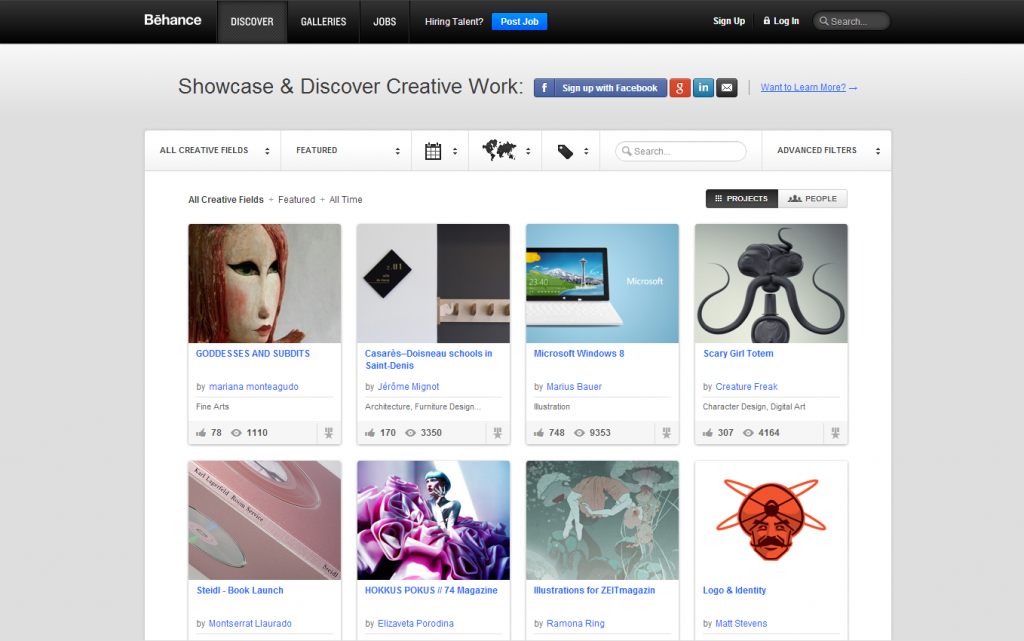
Task: Open the Scary Girl Totem project thumbnail
Action: coord(770,283)
